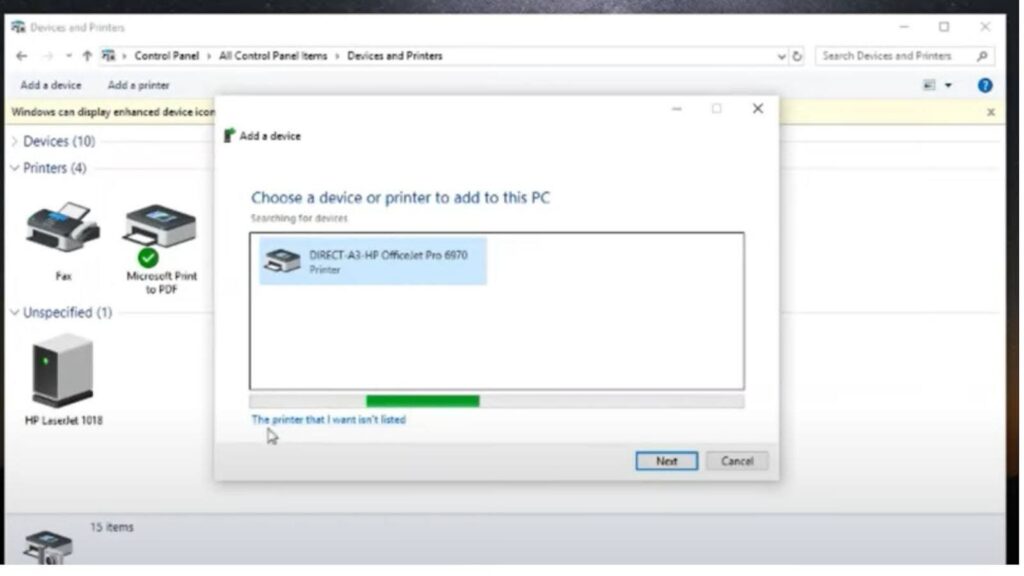Screen dimensions: 1024x576
Task: Go up one level with up arrow
Action: (87, 56)
